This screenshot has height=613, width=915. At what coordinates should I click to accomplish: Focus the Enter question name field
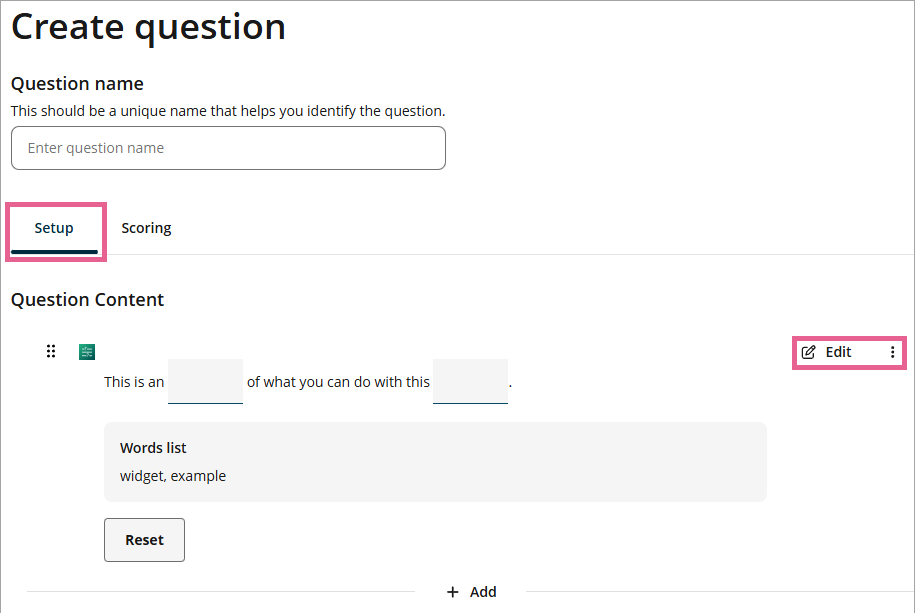[x=228, y=148]
